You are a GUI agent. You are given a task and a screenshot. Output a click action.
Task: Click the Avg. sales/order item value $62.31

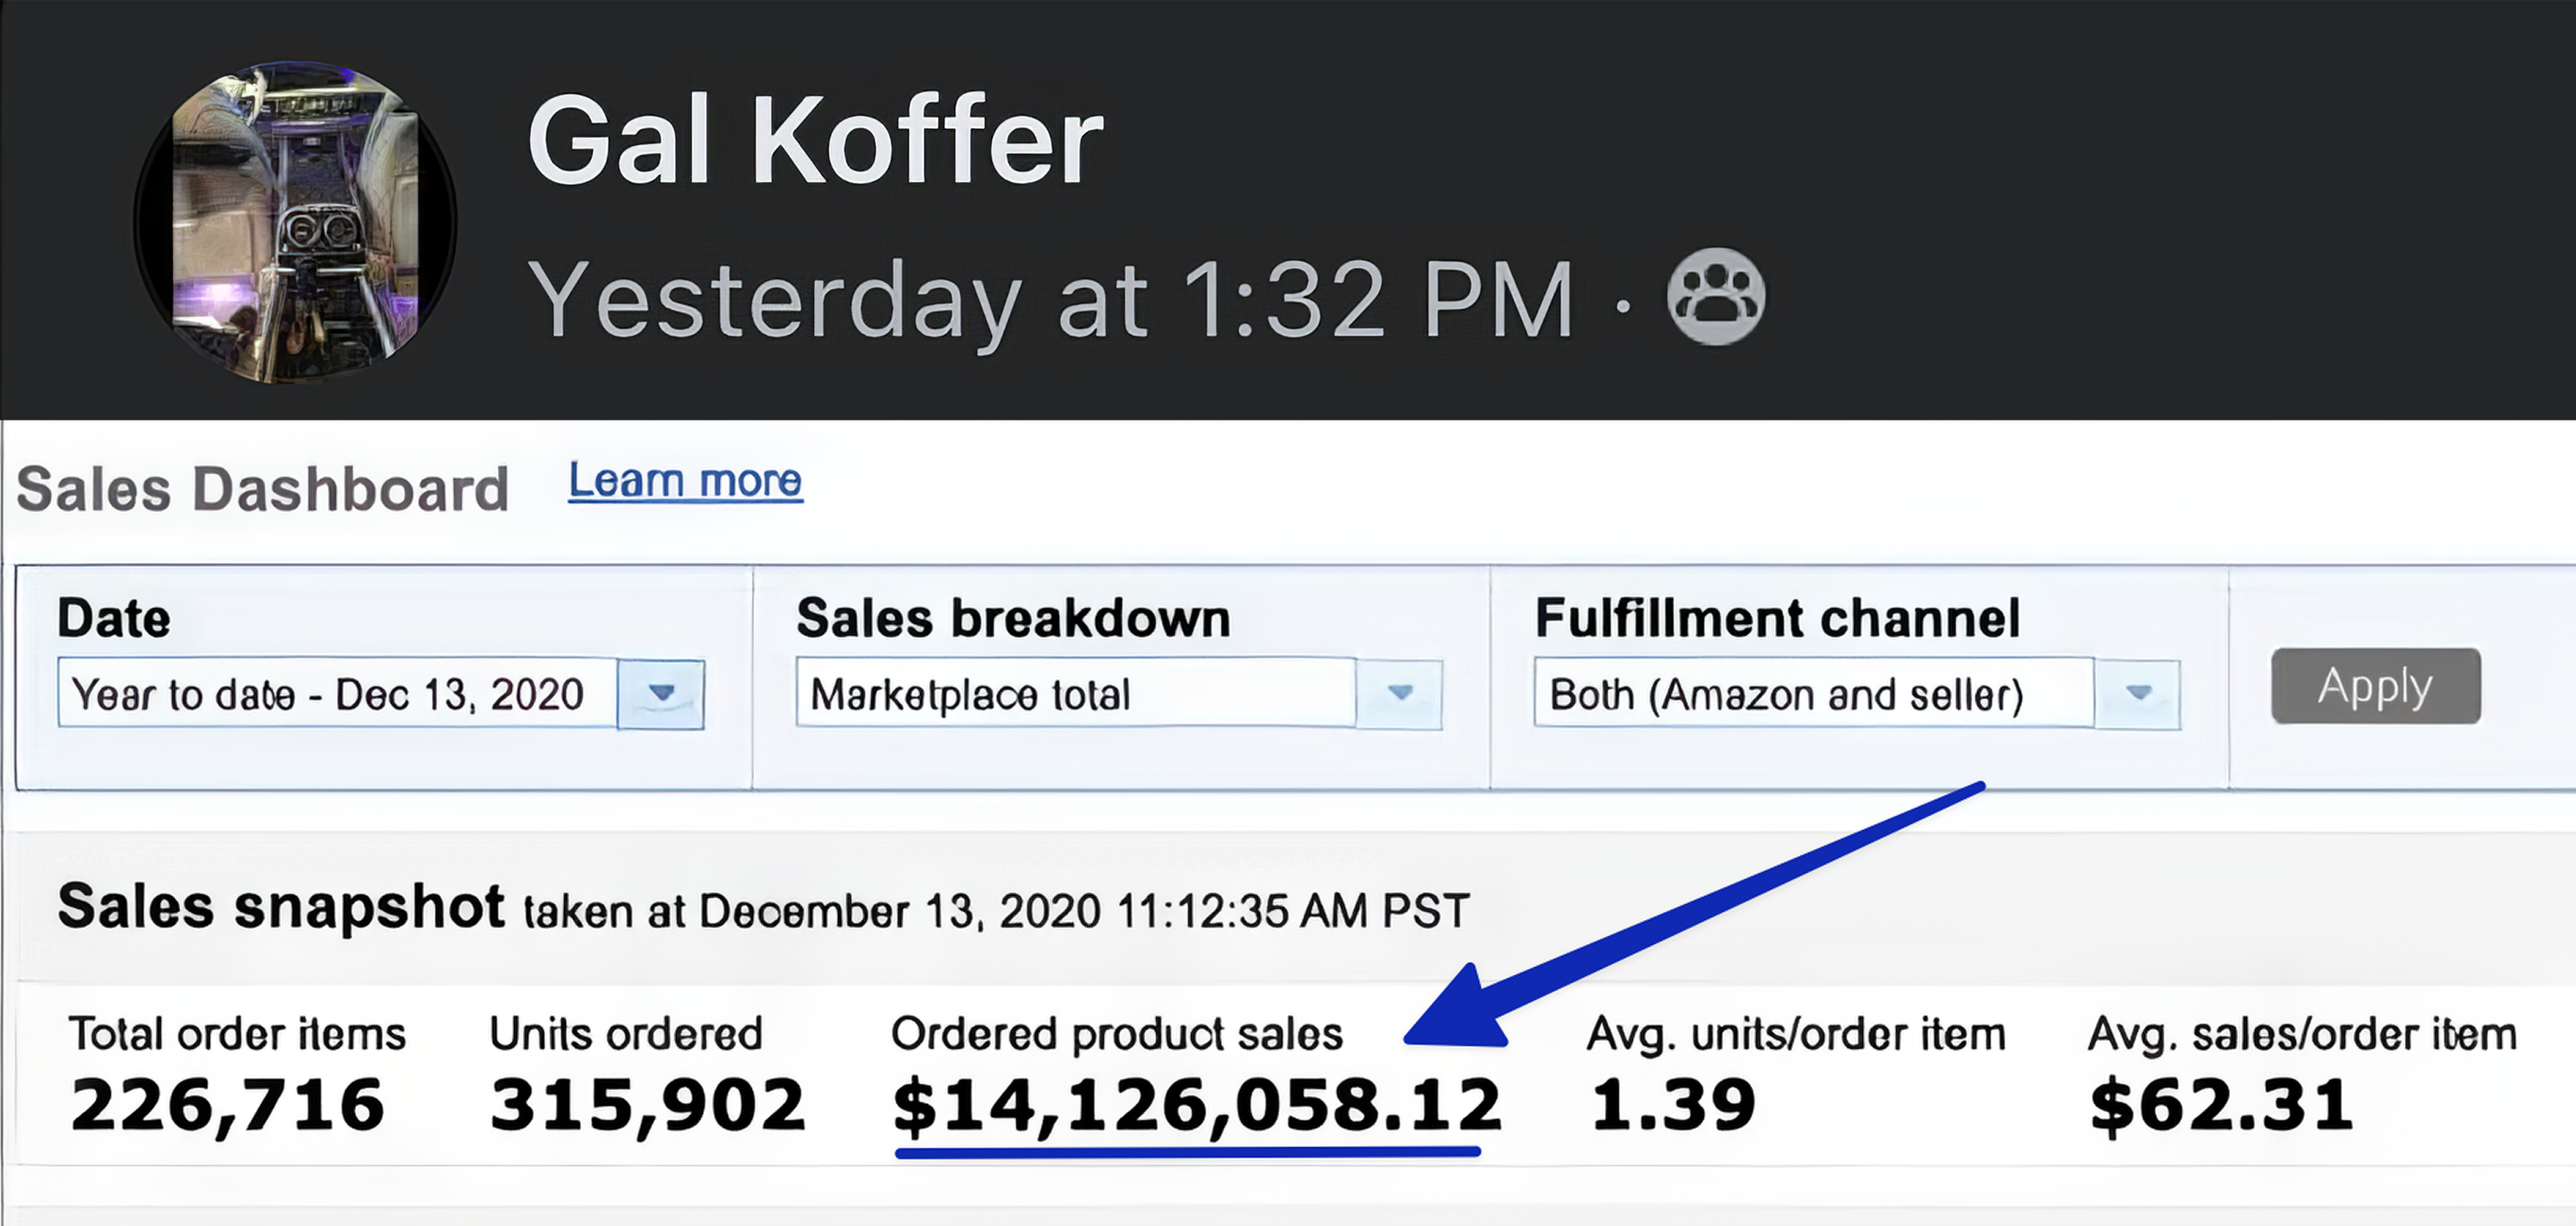[2221, 1107]
